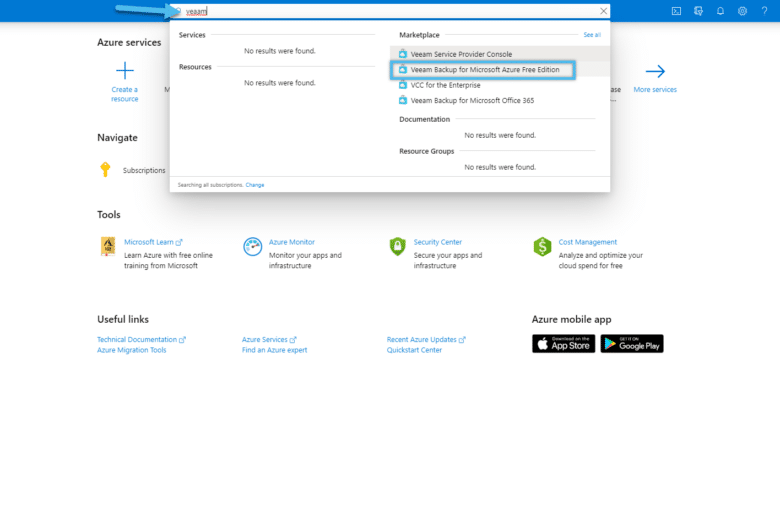Click the Google Play download badge
The height and width of the screenshot is (516, 780).
[632, 344]
